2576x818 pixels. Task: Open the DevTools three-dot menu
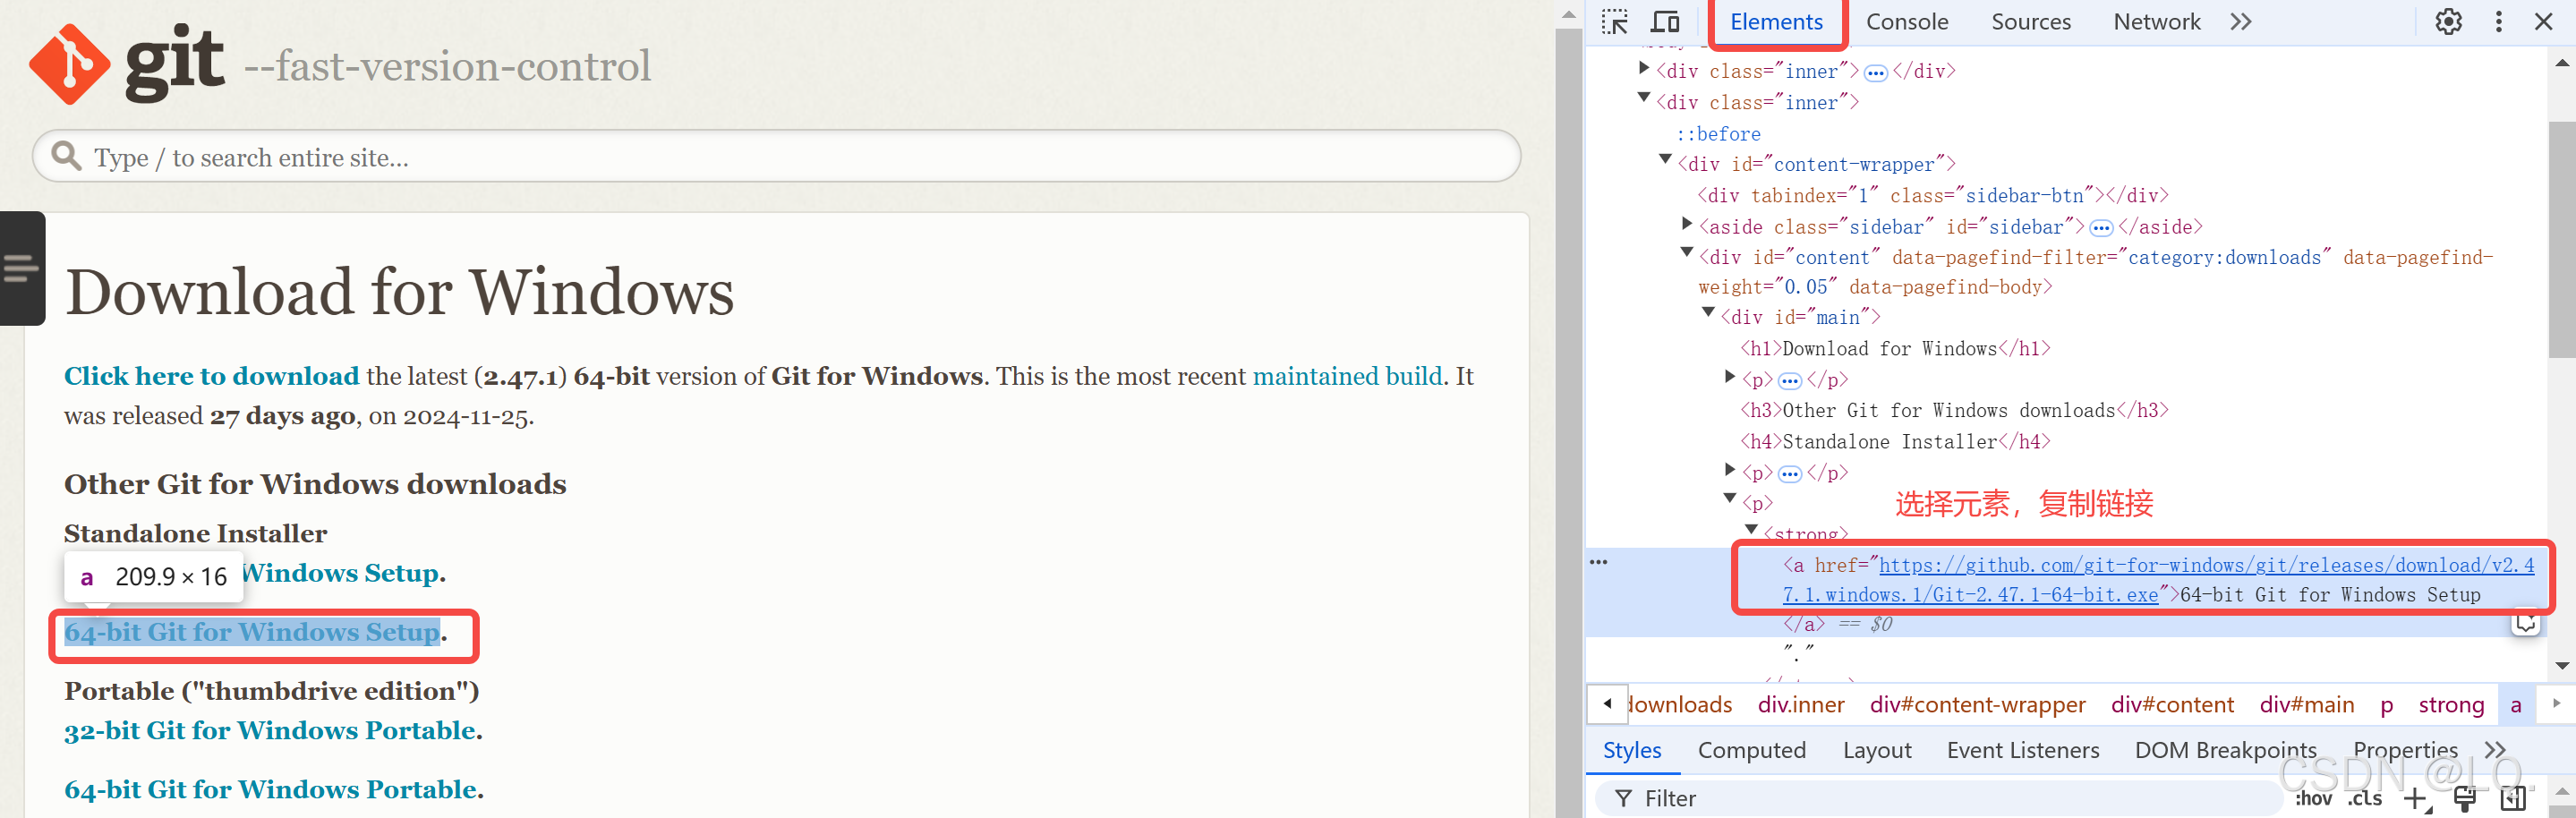click(2498, 22)
